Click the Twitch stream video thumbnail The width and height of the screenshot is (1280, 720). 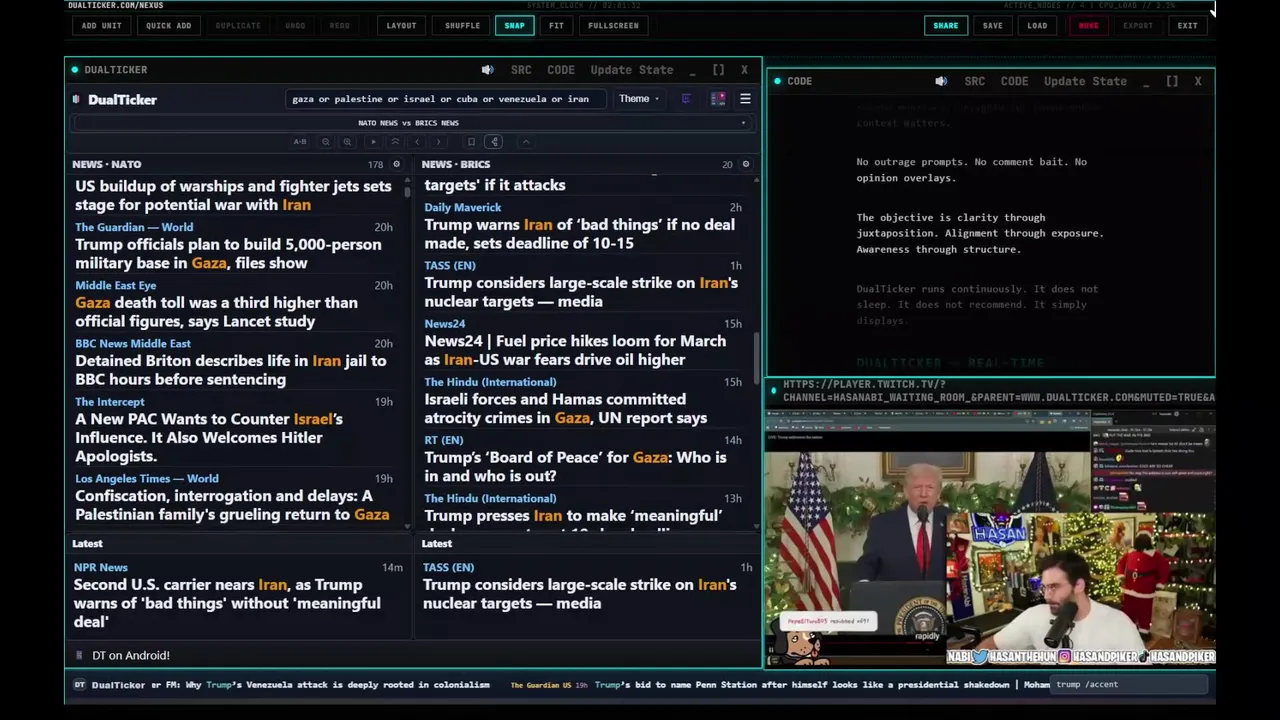(991, 538)
